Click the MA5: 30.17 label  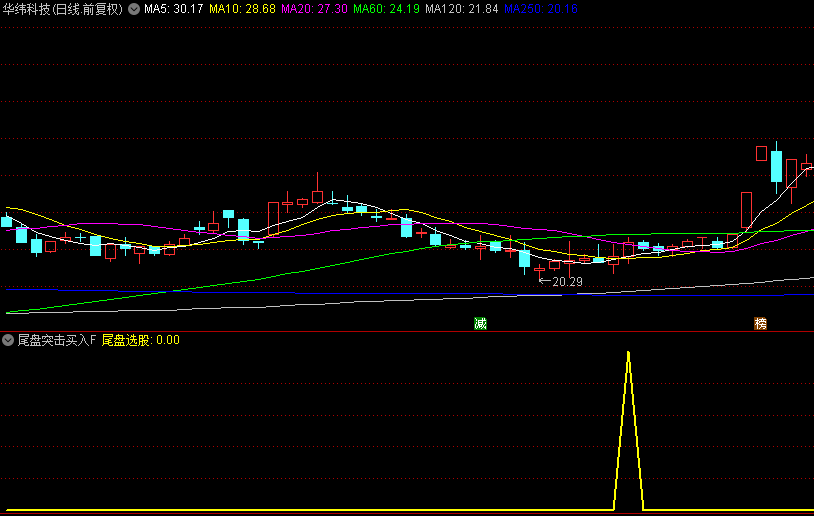point(173,9)
